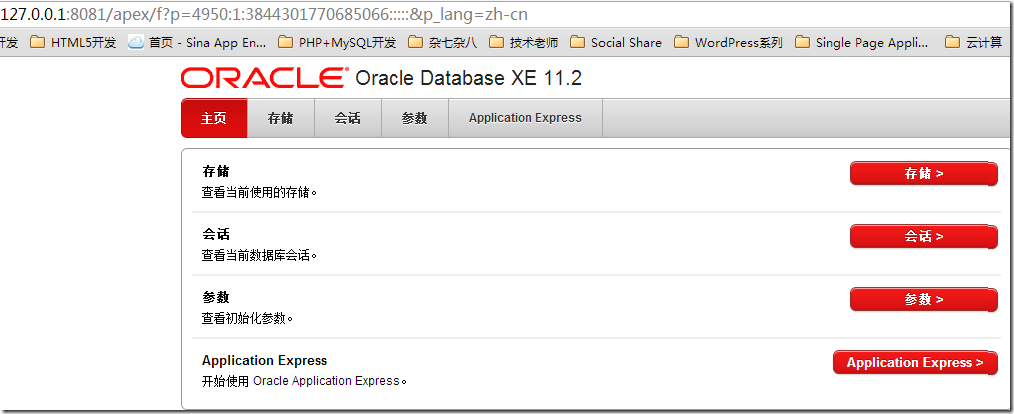Click the red Application Express > button

(915, 362)
